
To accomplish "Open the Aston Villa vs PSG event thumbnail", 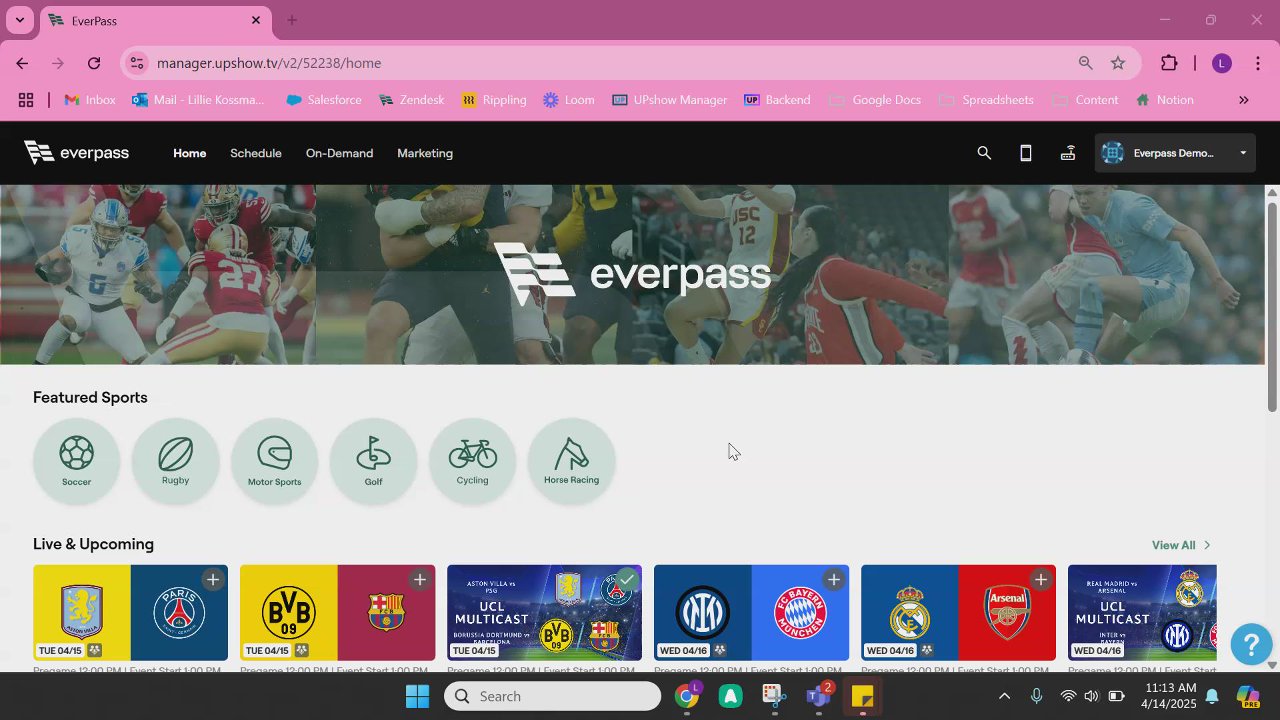I will click(130, 613).
